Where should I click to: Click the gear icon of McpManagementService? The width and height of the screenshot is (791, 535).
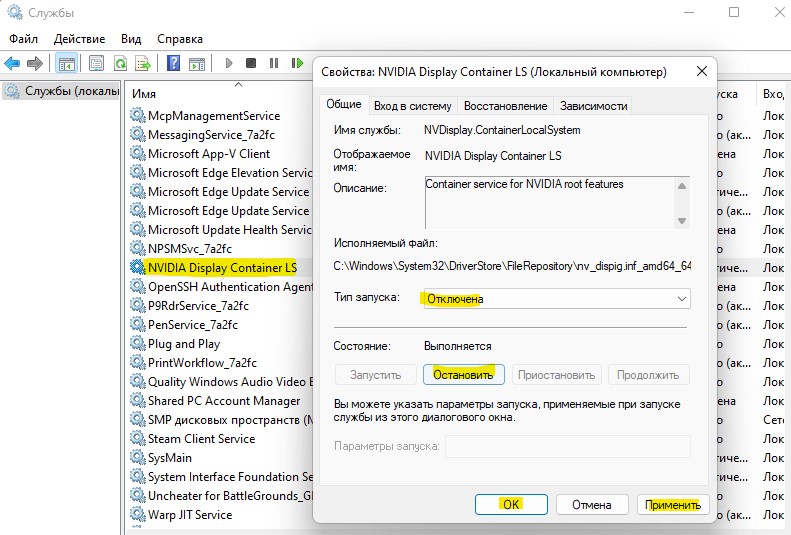138,115
